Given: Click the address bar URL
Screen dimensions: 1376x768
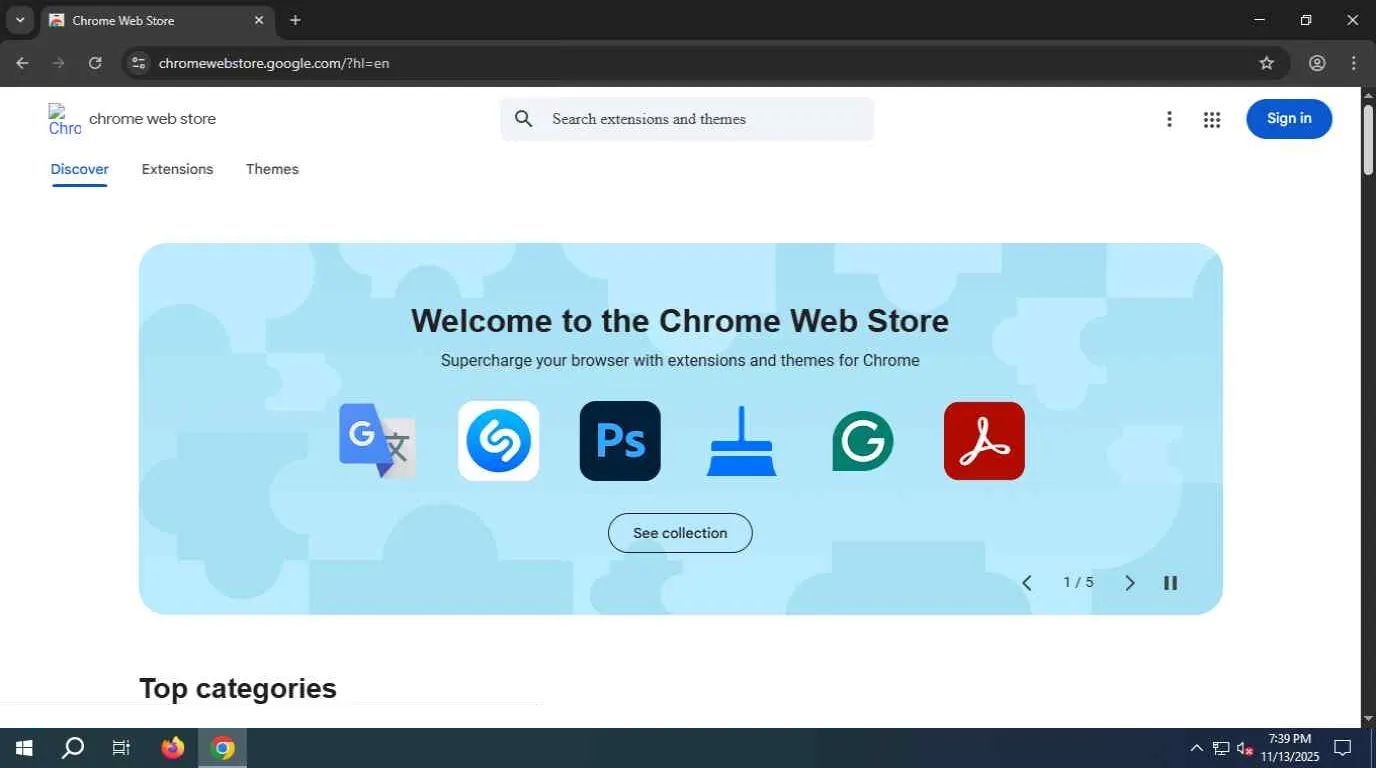Looking at the screenshot, I should click(x=274, y=63).
